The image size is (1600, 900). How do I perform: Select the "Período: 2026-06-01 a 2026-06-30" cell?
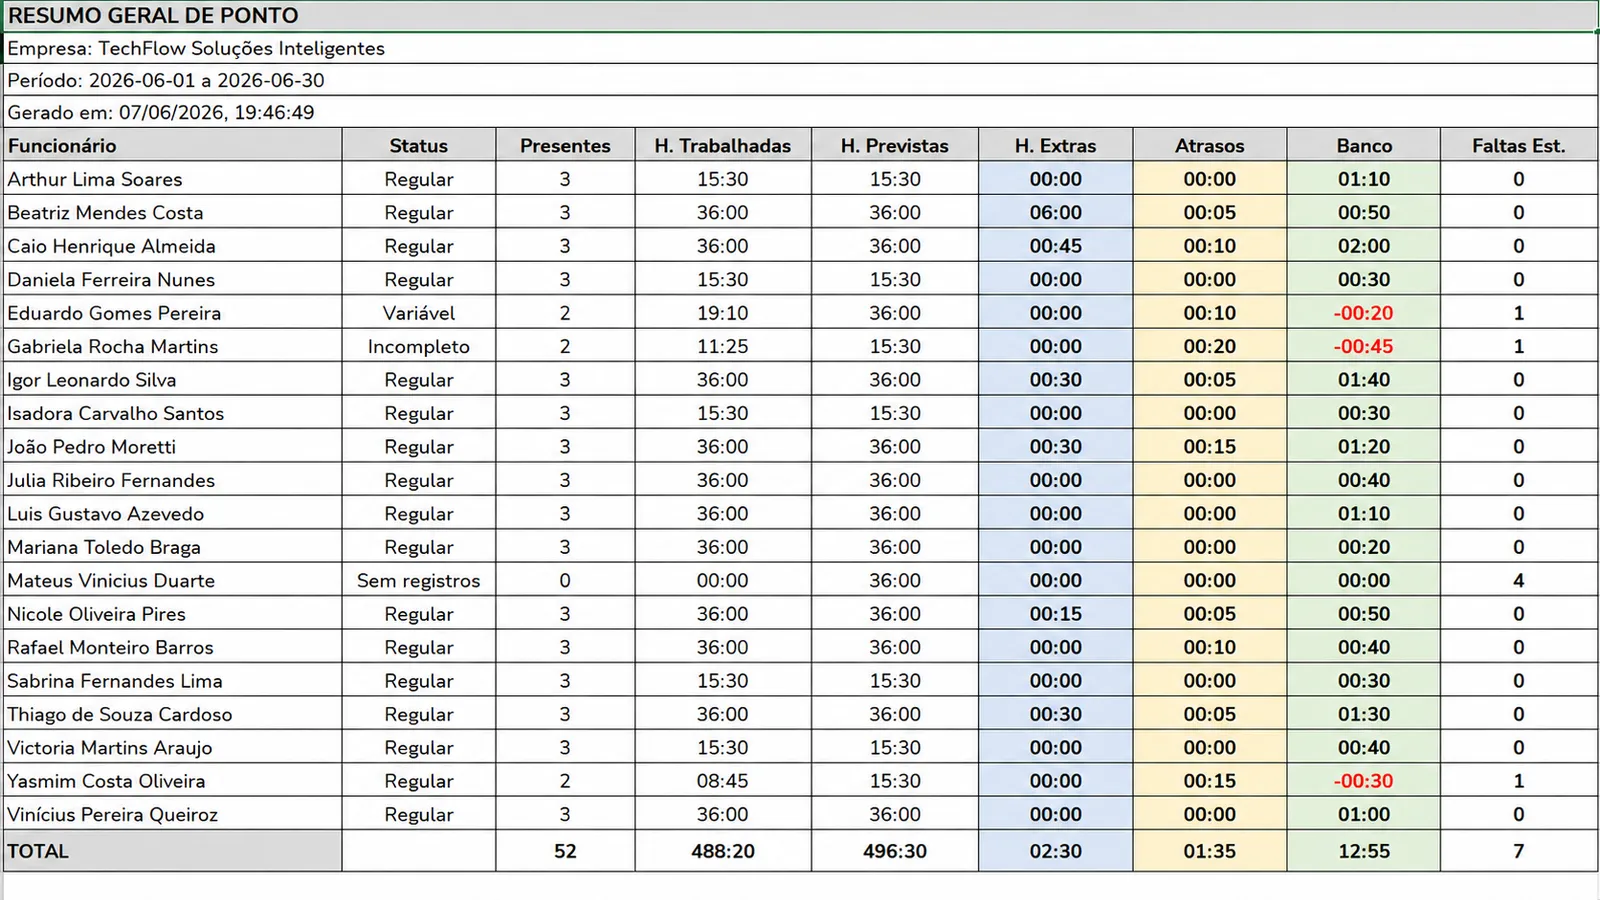tap(800, 80)
